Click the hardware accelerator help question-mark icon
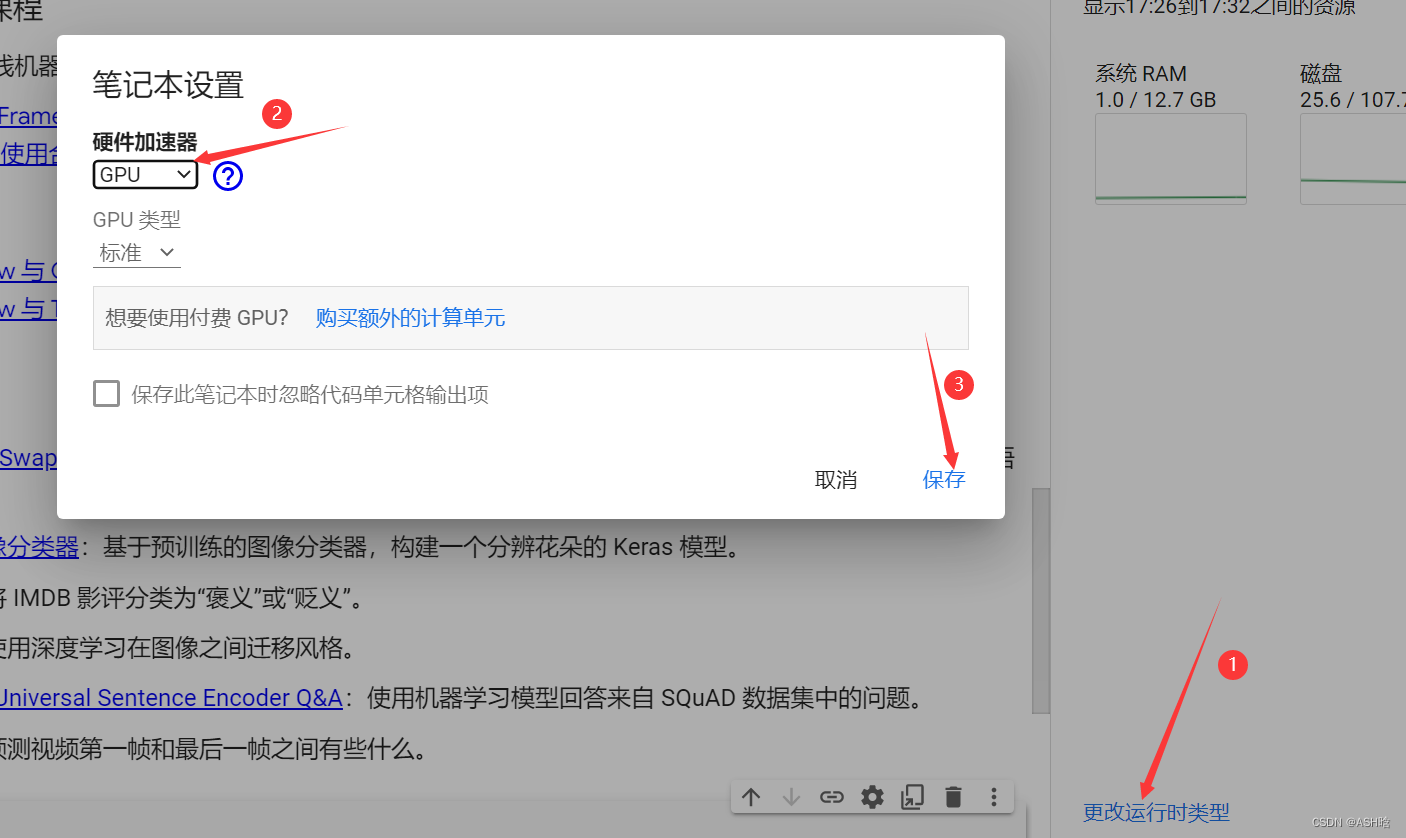The image size is (1406, 838). (228, 176)
